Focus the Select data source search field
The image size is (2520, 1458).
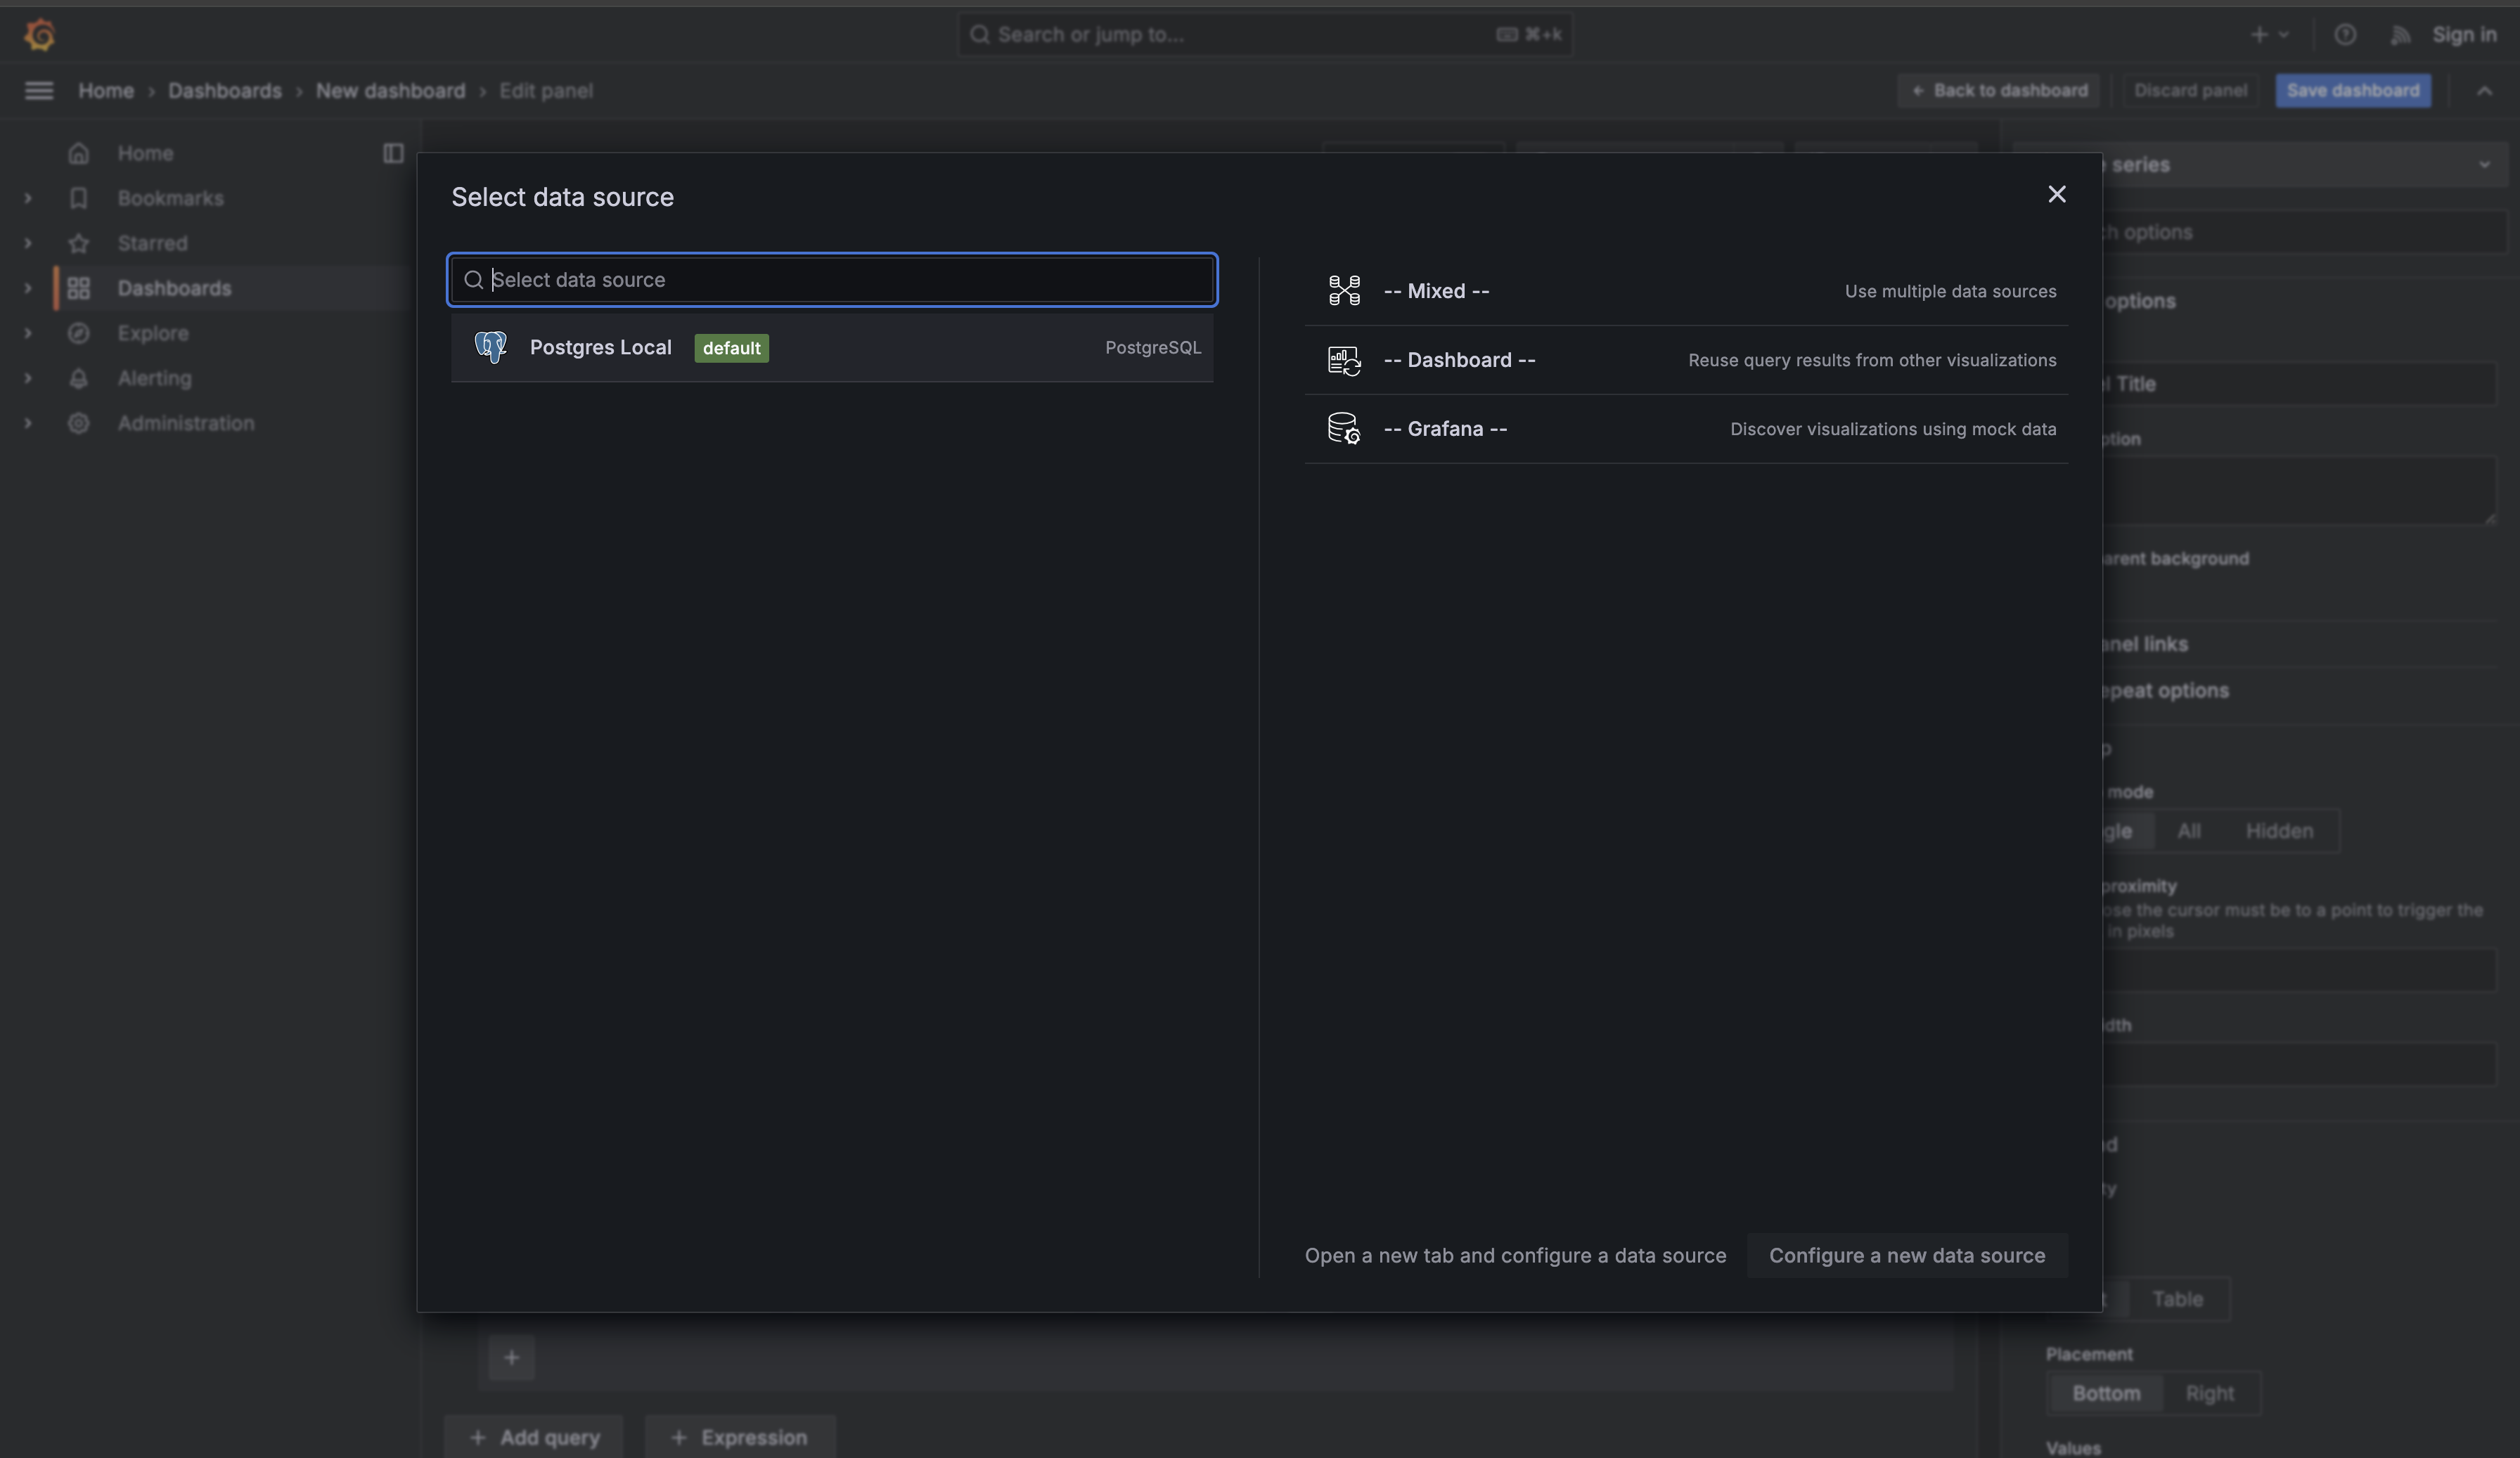(832, 280)
